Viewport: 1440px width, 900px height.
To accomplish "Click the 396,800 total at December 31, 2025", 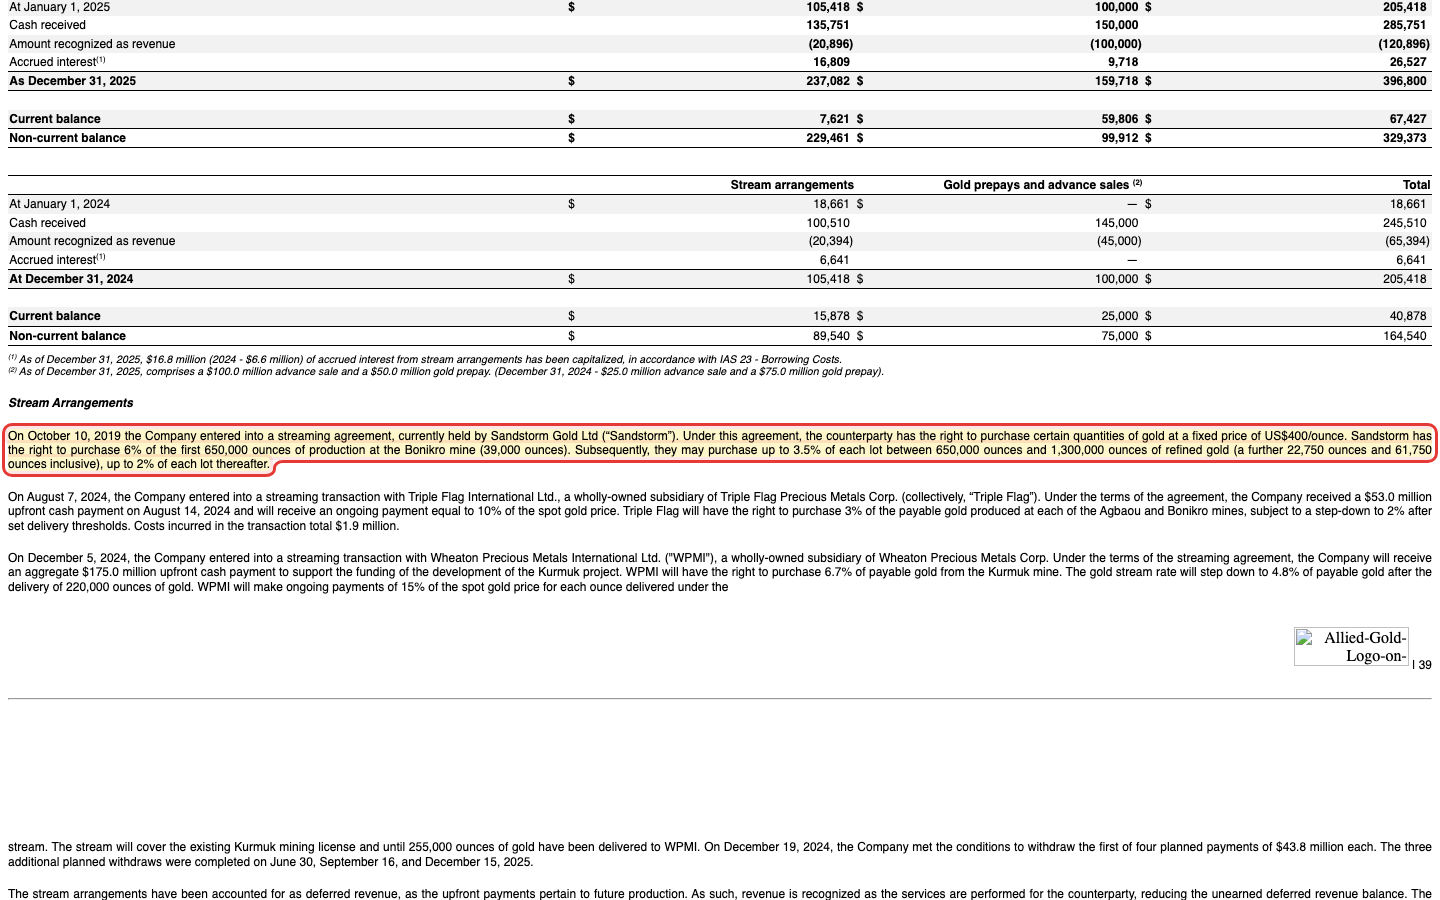I will [1404, 81].
